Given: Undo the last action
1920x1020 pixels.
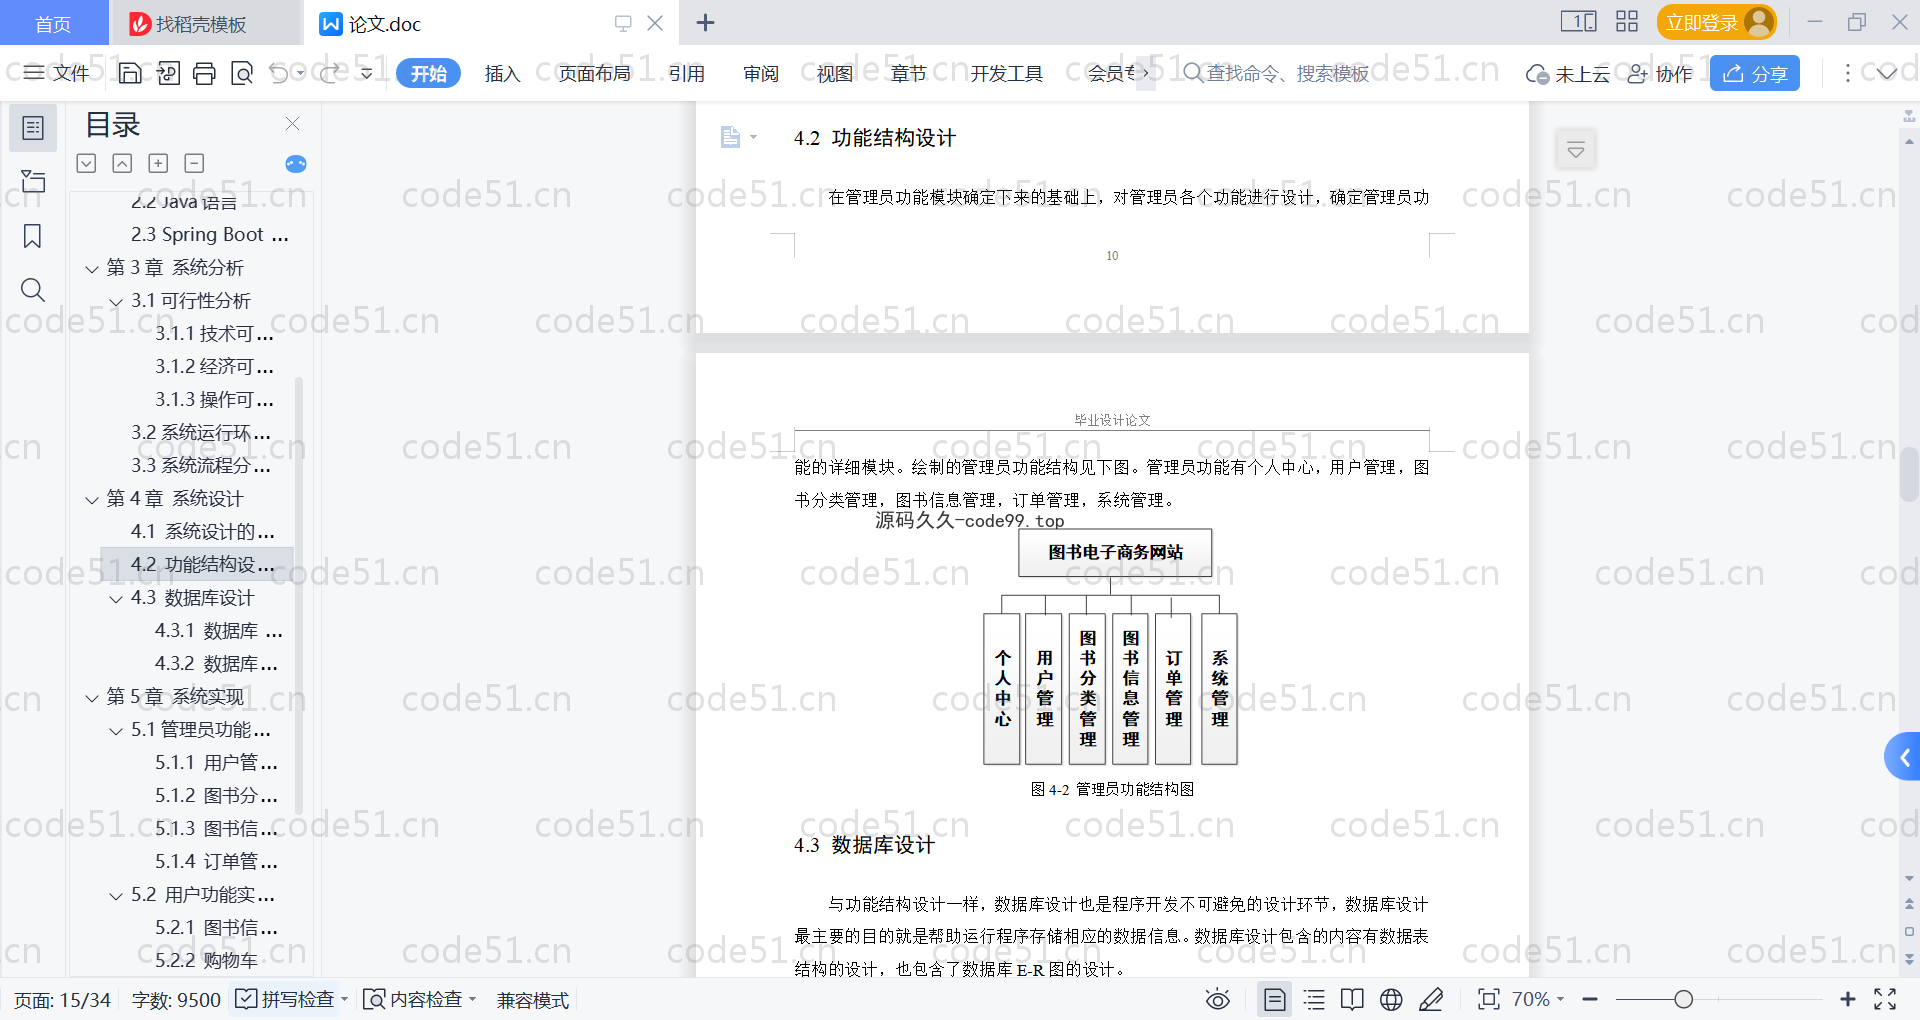Looking at the screenshot, I should tap(279, 73).
